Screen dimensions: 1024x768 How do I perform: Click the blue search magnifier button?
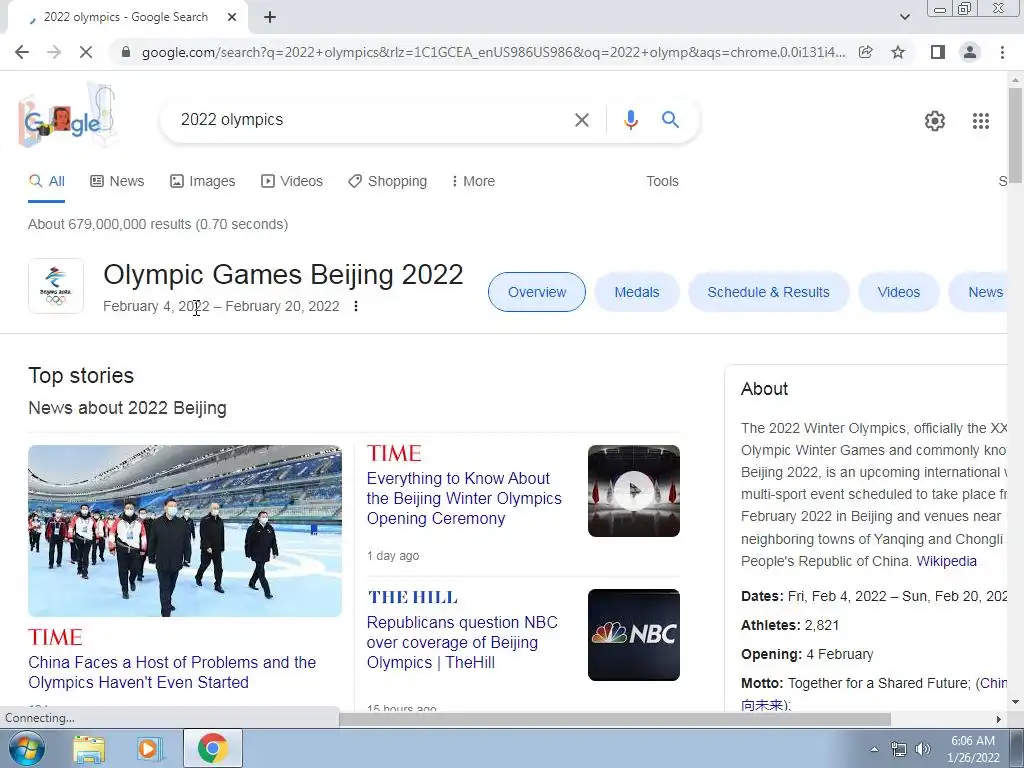670,120
